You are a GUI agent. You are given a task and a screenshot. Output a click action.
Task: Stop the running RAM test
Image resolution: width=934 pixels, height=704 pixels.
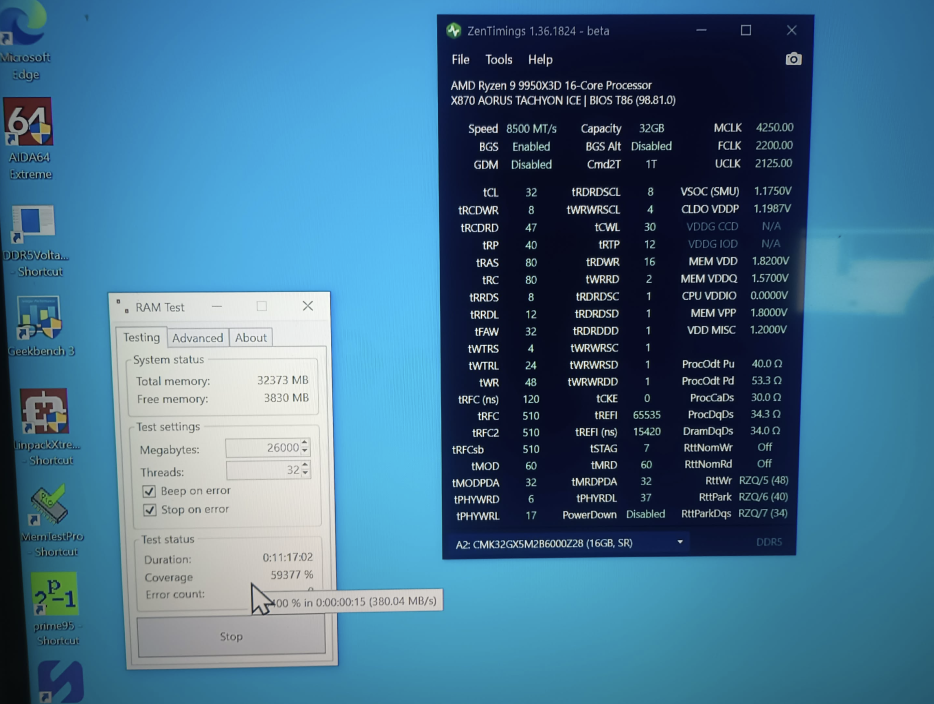tap(231, 636)
